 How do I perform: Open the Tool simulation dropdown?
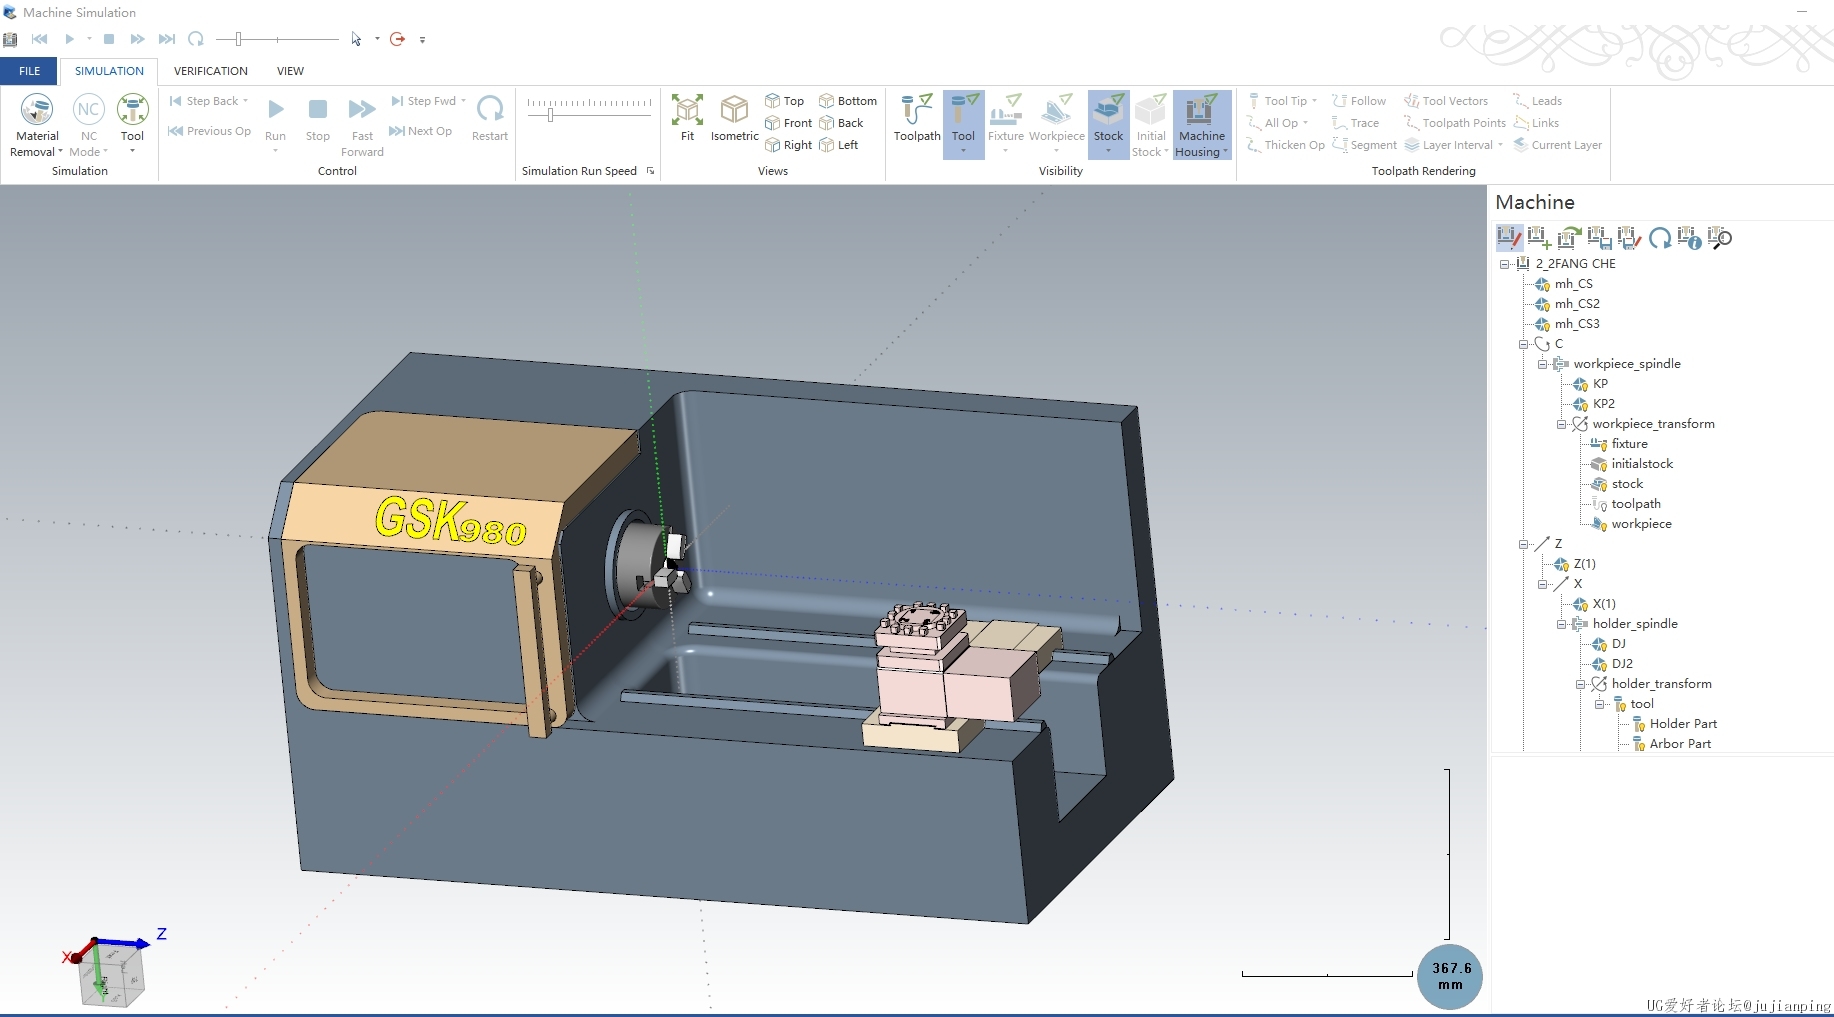pyautogui.click(x=132, y=152)
